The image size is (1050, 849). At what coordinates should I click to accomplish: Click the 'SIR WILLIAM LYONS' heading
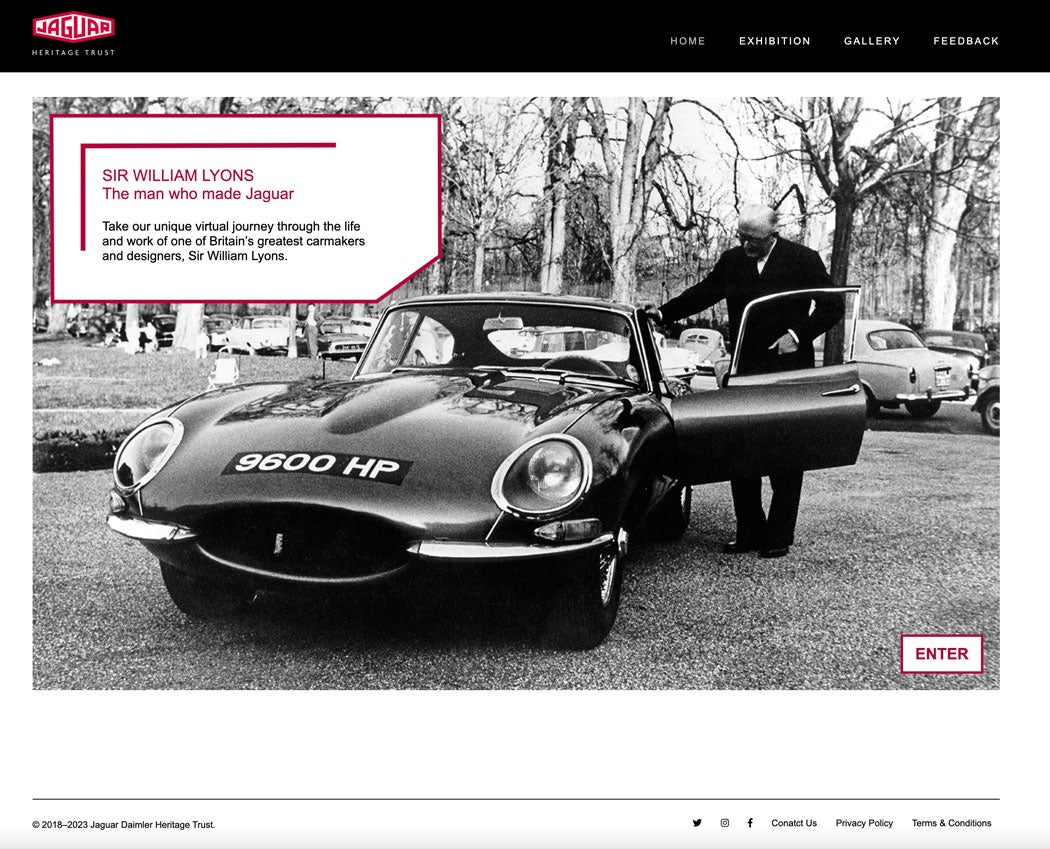click(178, 175)
